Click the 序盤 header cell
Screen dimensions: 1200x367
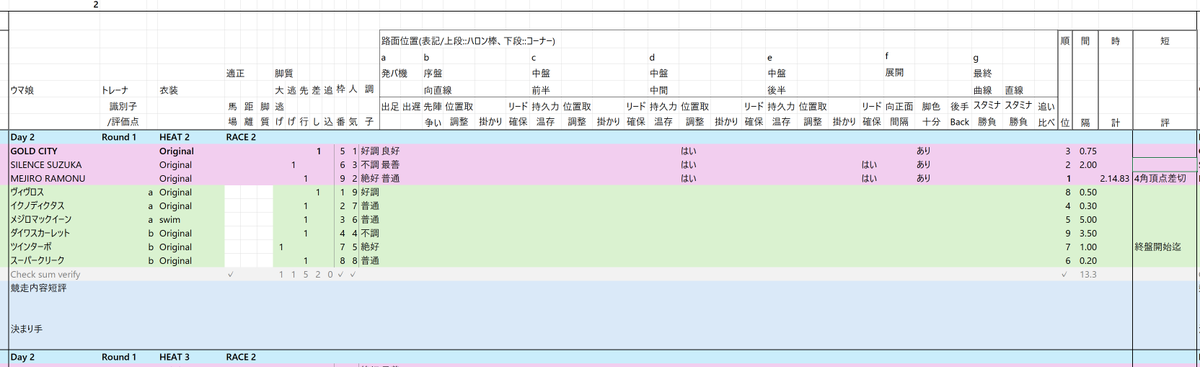[x=434, y=73]
